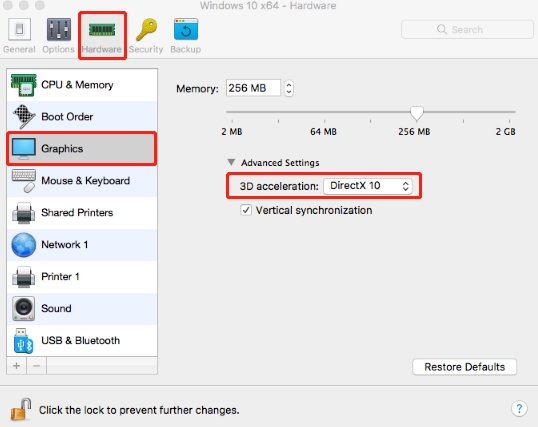Select Printer 1 in sidebar
This screenshot has height=427, width=538.
point(82,277)
